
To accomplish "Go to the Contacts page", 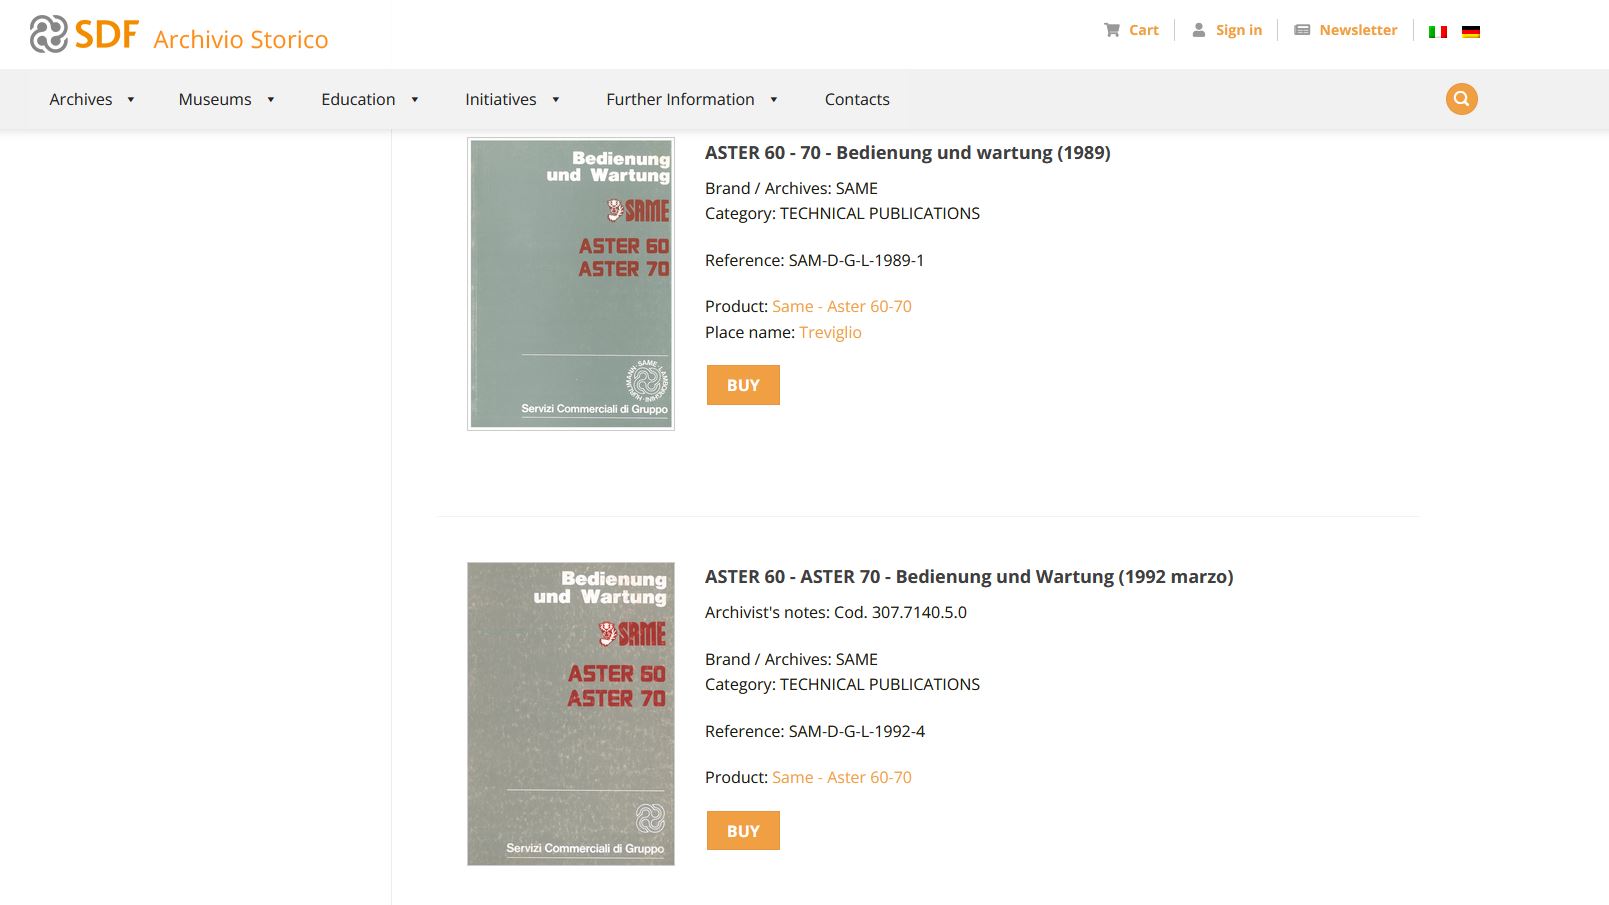I will pos(857,99).
